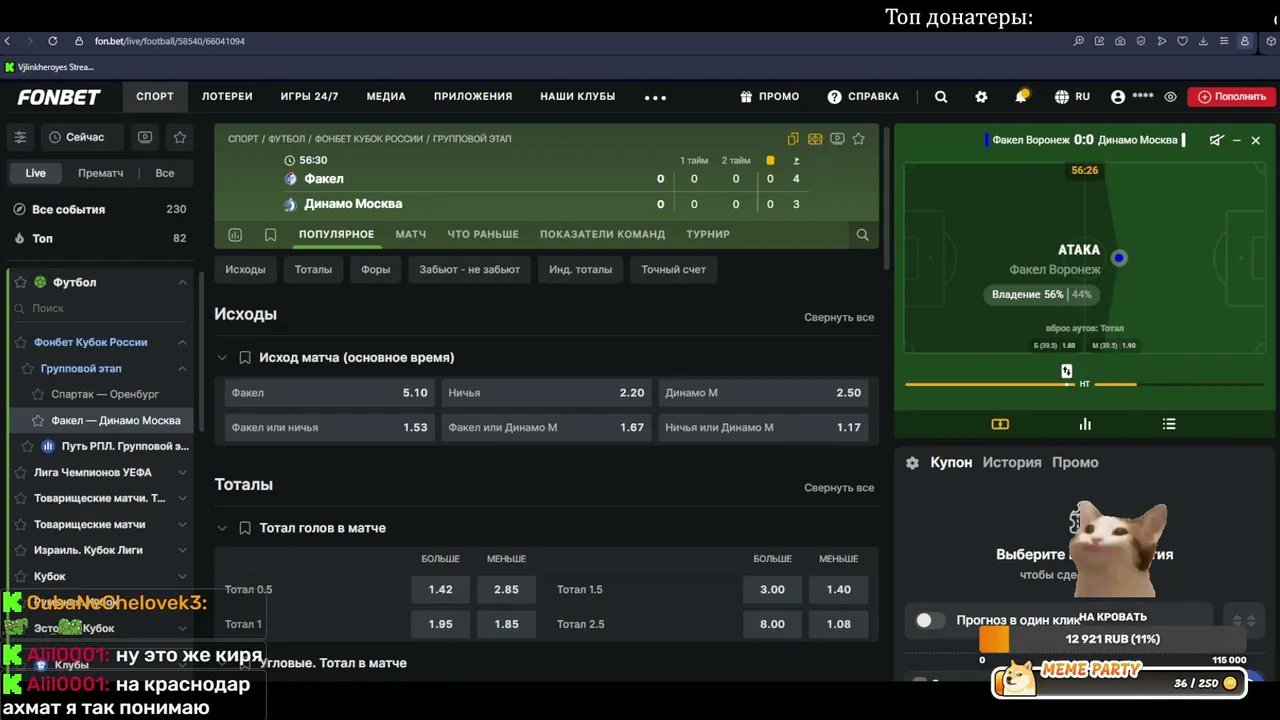Image resolution: width=1280 pixels, height=720 pixels.
Task: Click the bookmark icon beside Популярное tab
Action: (270, 235)
